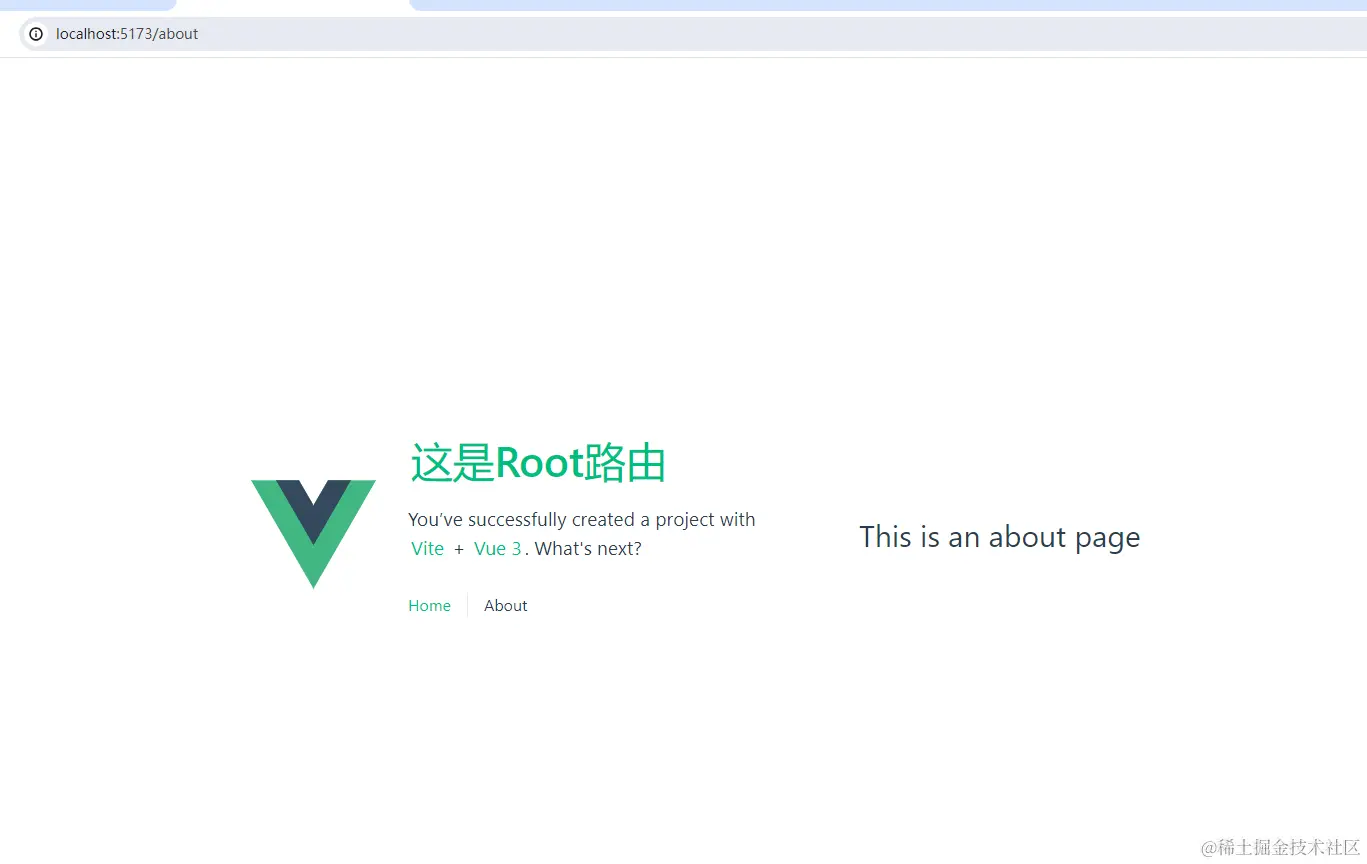1367x864 pixels.
Task: Click the text What's next?
Action: 588,549
